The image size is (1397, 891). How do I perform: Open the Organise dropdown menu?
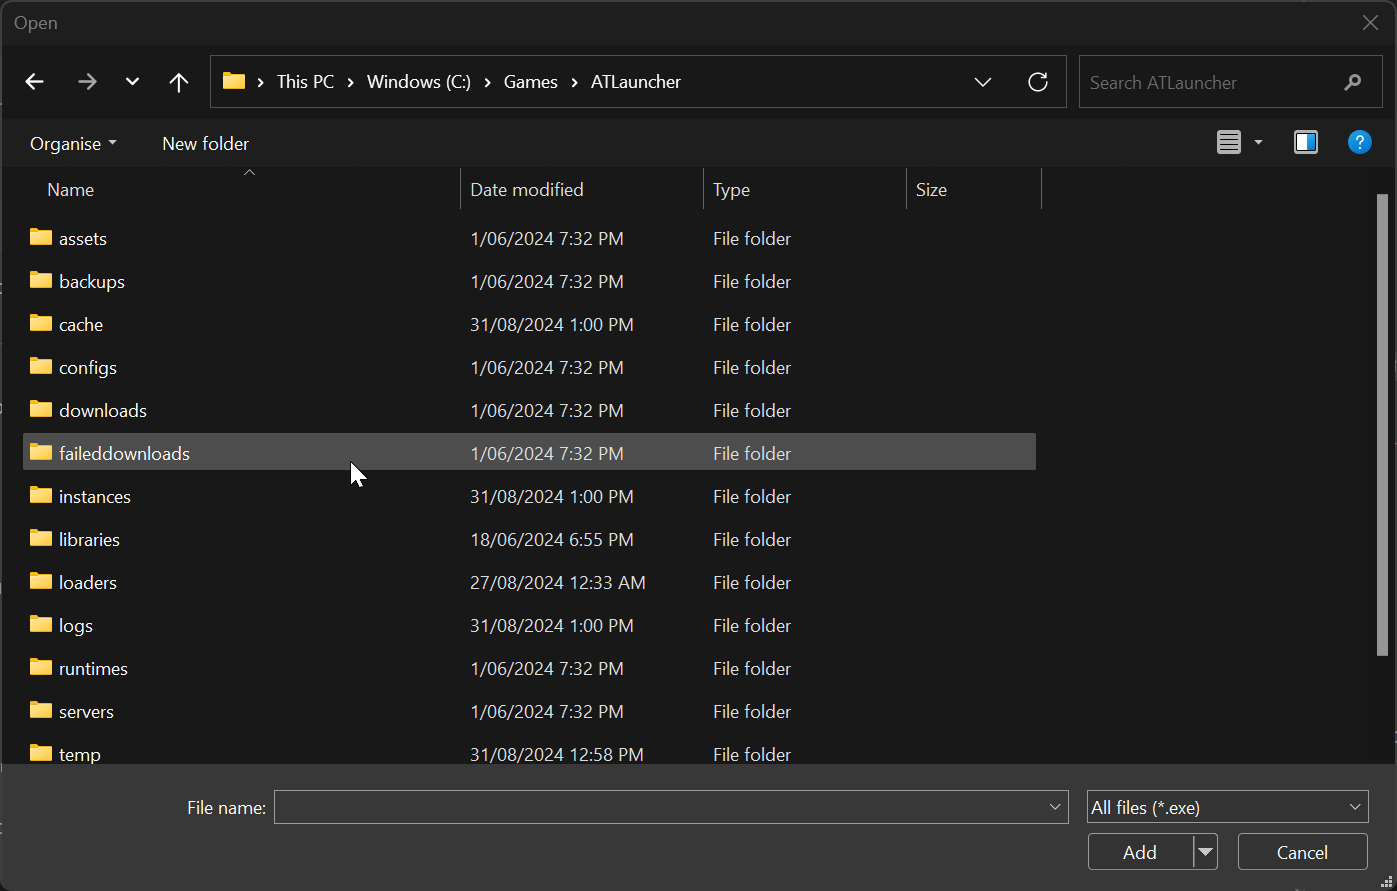(x=72, y=143)
